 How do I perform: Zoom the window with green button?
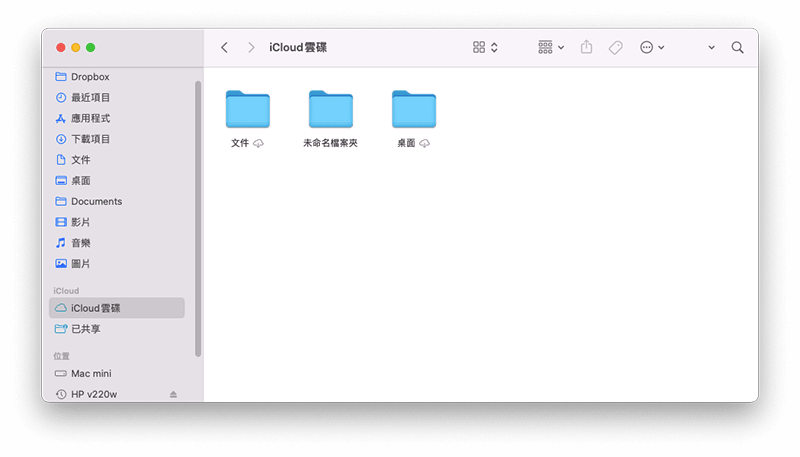tap(90, 47)
